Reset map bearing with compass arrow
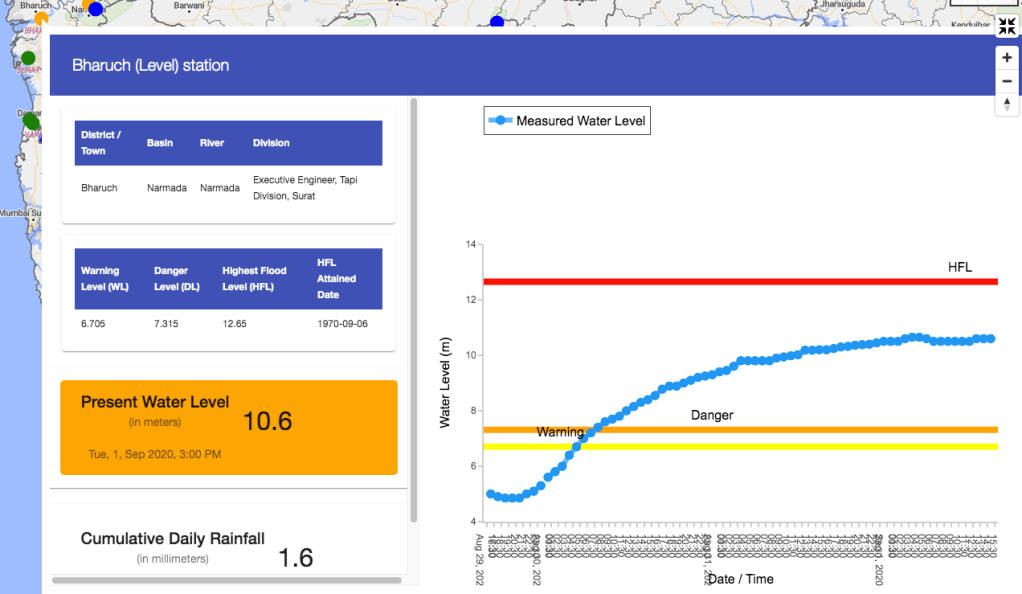Screen dimensions: 1022x594 pos(1006,104)
